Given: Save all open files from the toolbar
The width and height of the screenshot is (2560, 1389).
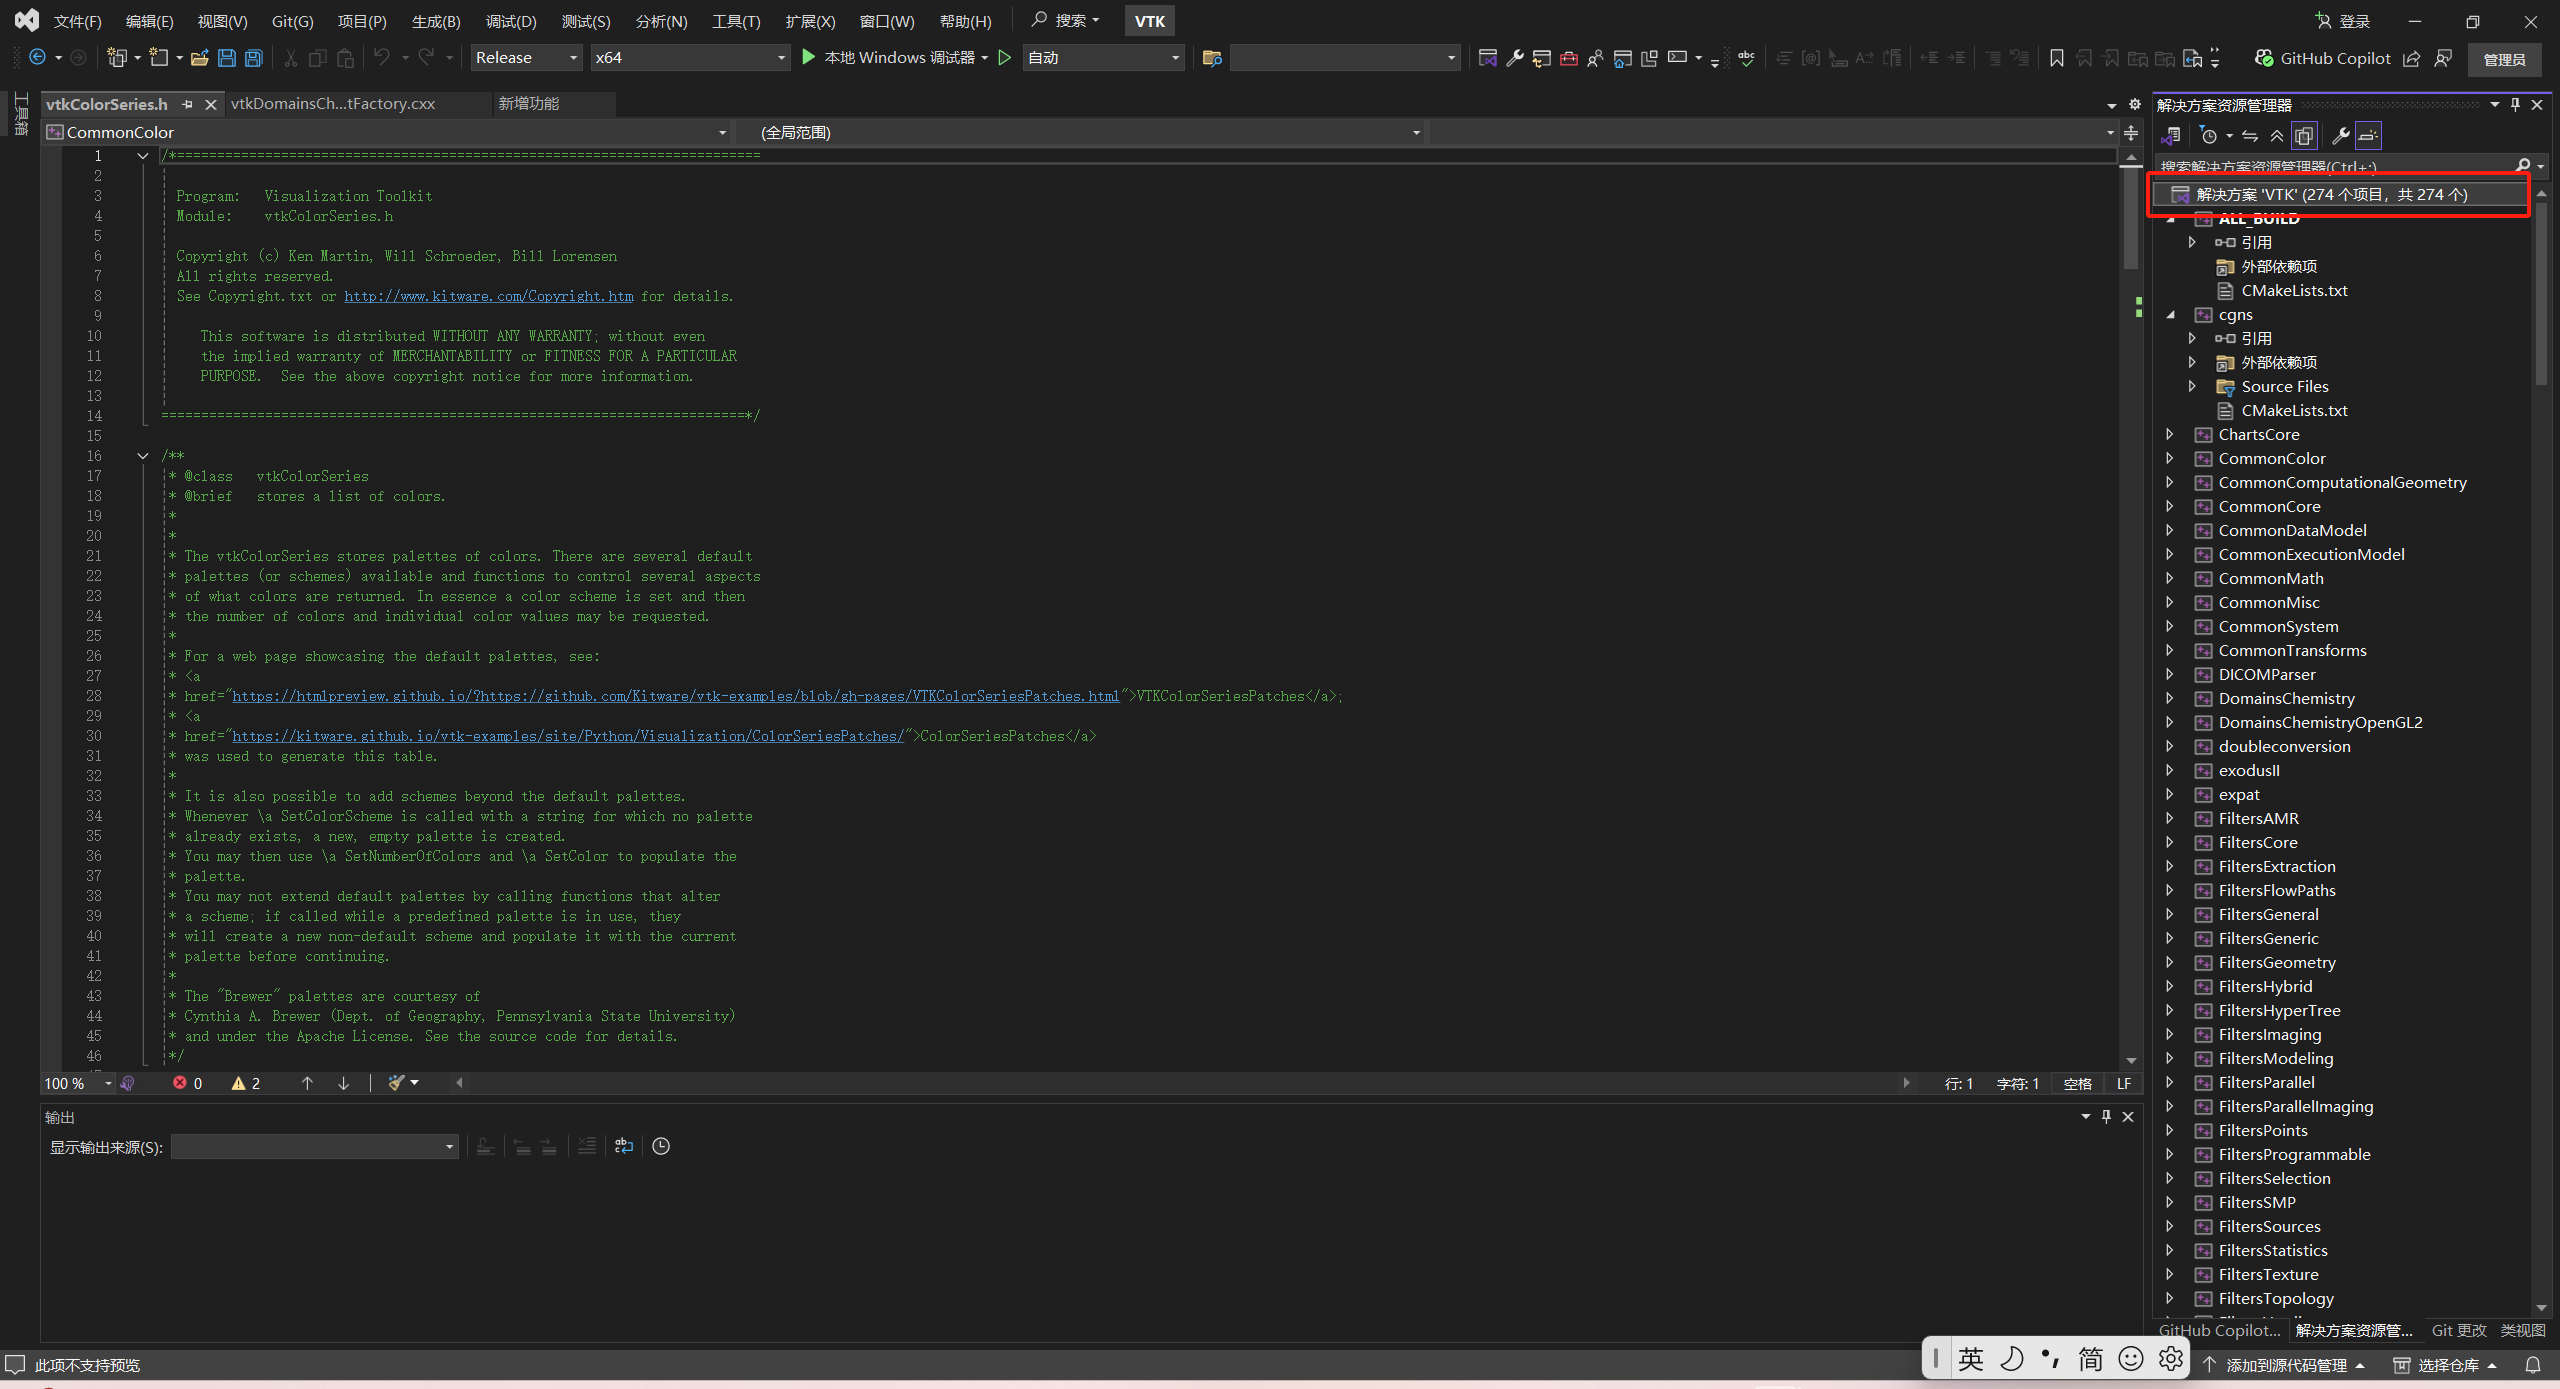Looking at the screenshot, I should [253, 57].
